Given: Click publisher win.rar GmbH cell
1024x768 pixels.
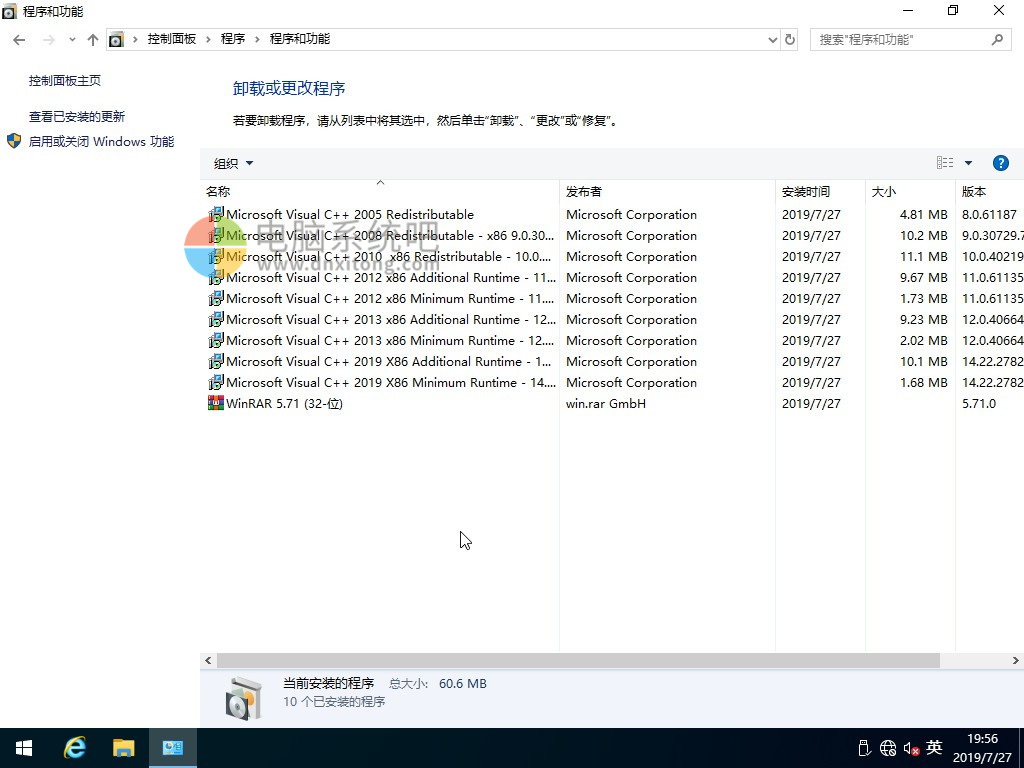Looking at the screenshot, I should 605,403.
